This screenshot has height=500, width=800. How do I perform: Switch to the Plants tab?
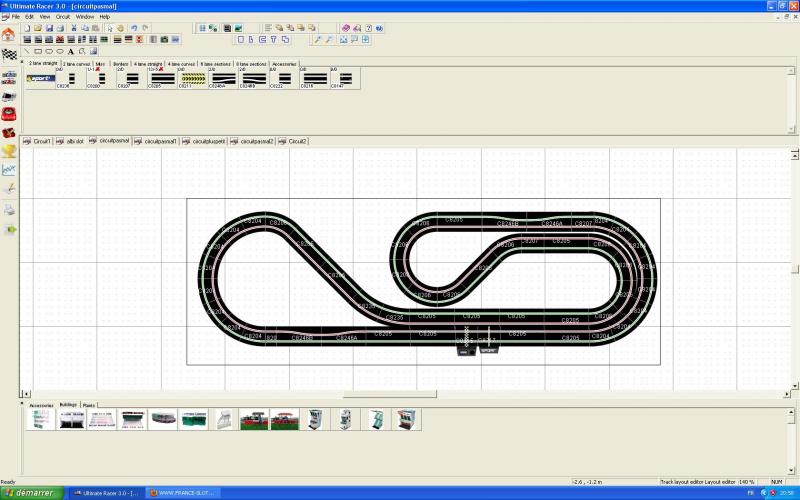(x=89, y=405)
